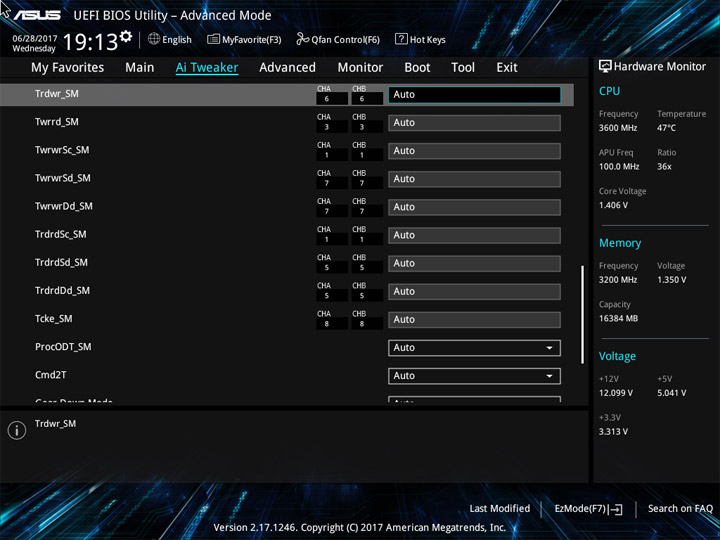Click the EzMode exit arrow icon

[616, 509]
